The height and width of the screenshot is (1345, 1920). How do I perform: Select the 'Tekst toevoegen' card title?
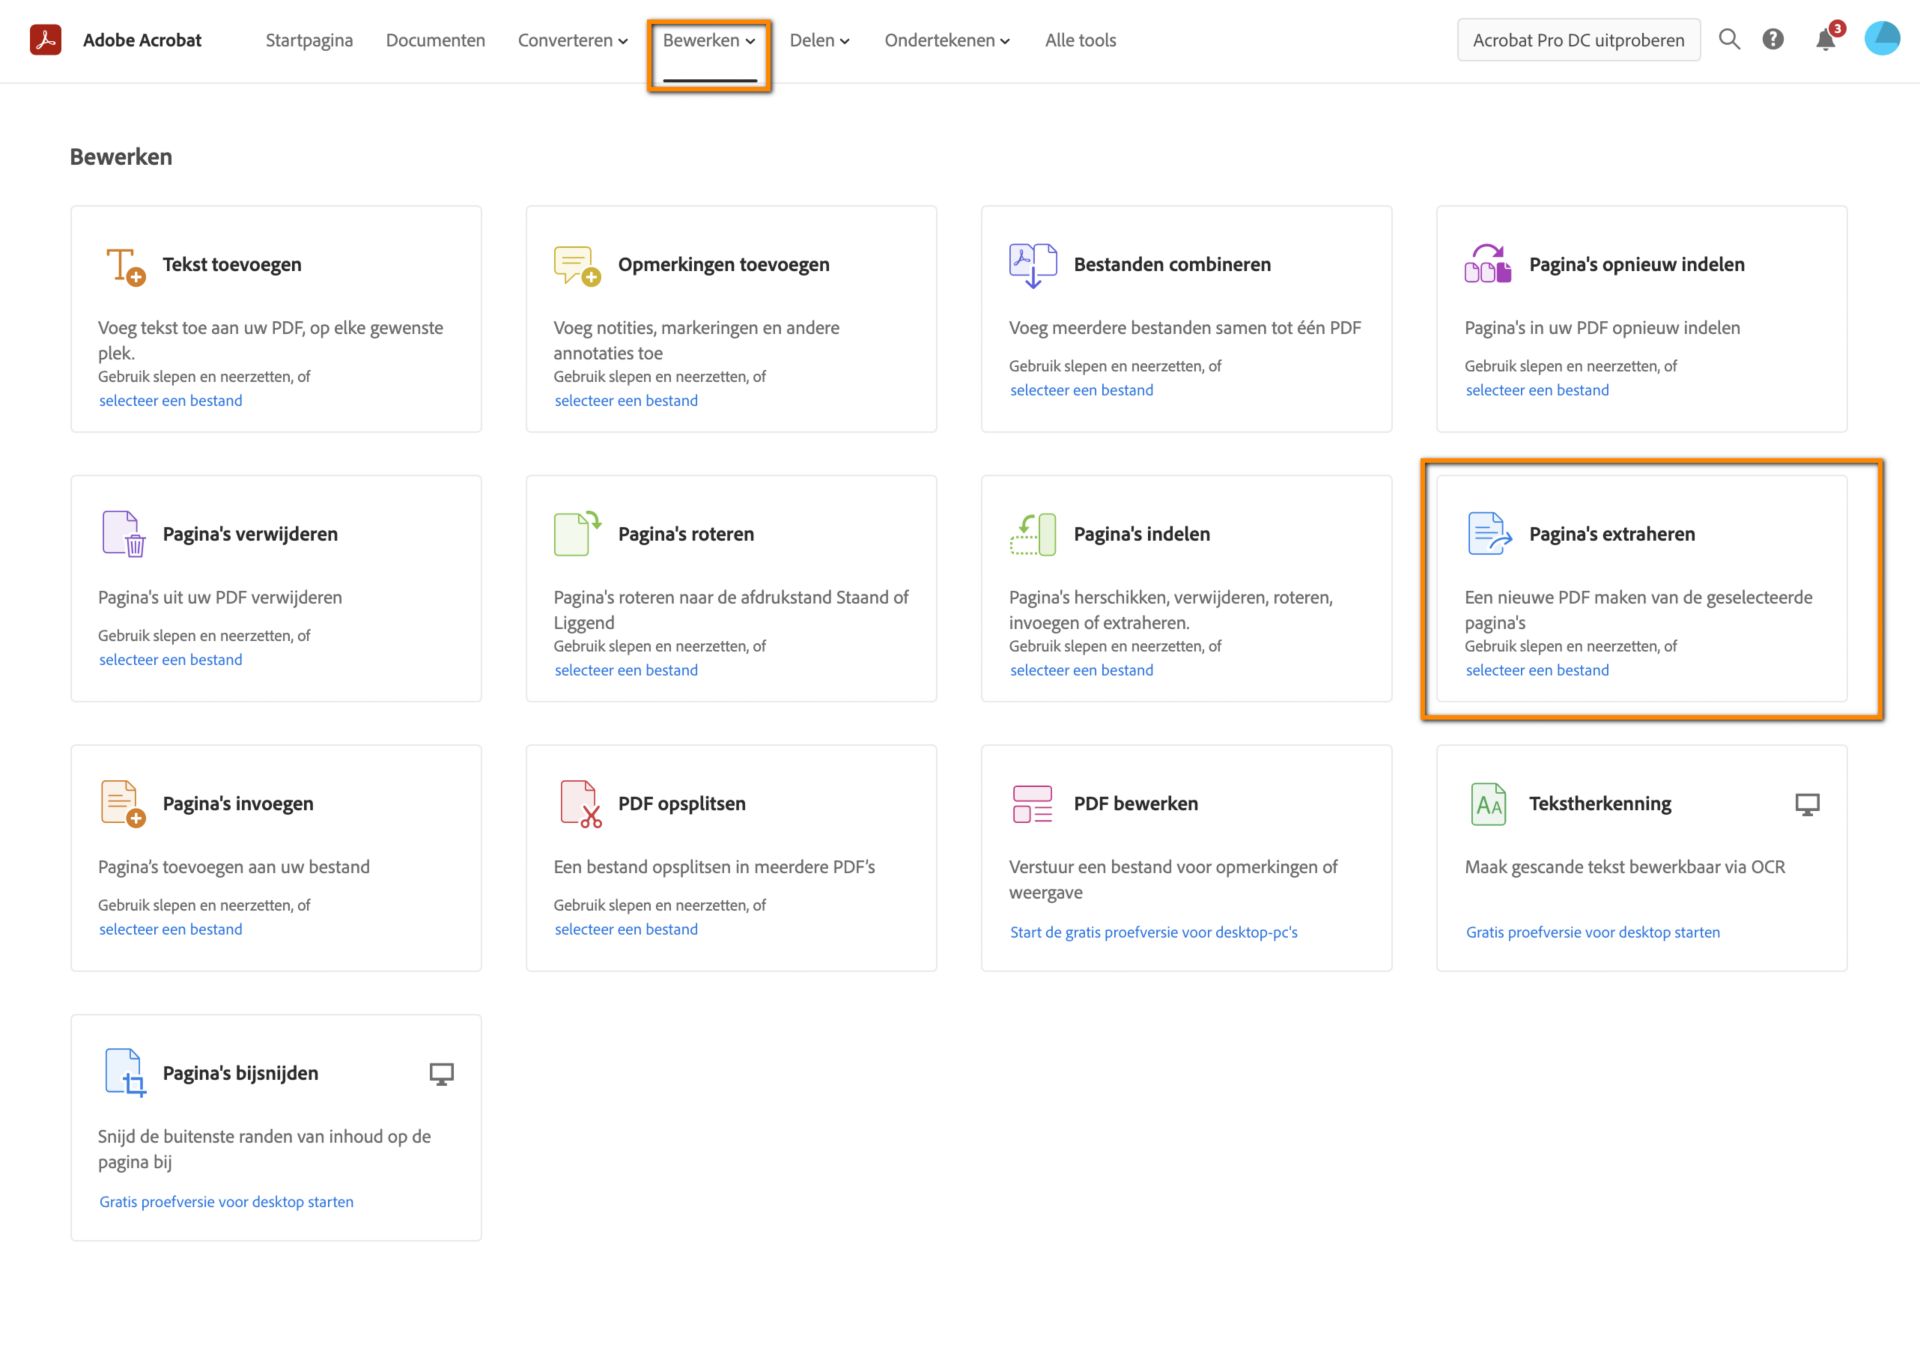coord(232,265)
